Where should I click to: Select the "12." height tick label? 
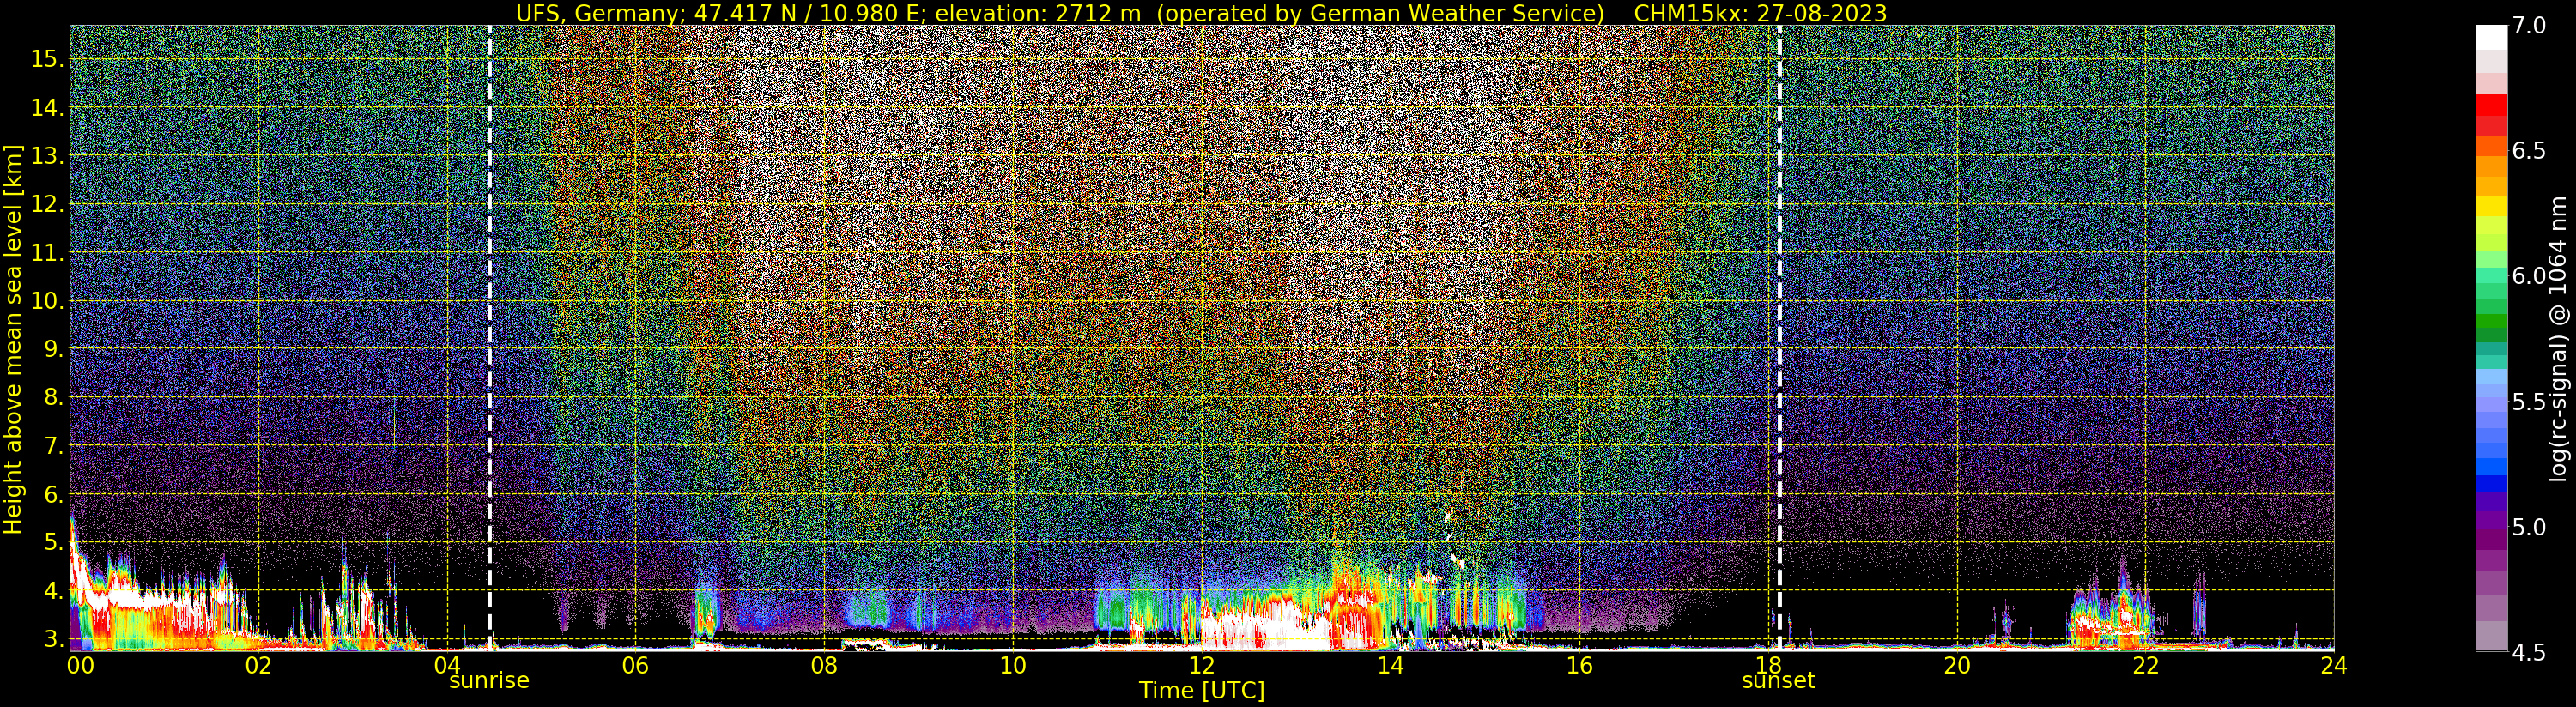click(x=48, y=204)
